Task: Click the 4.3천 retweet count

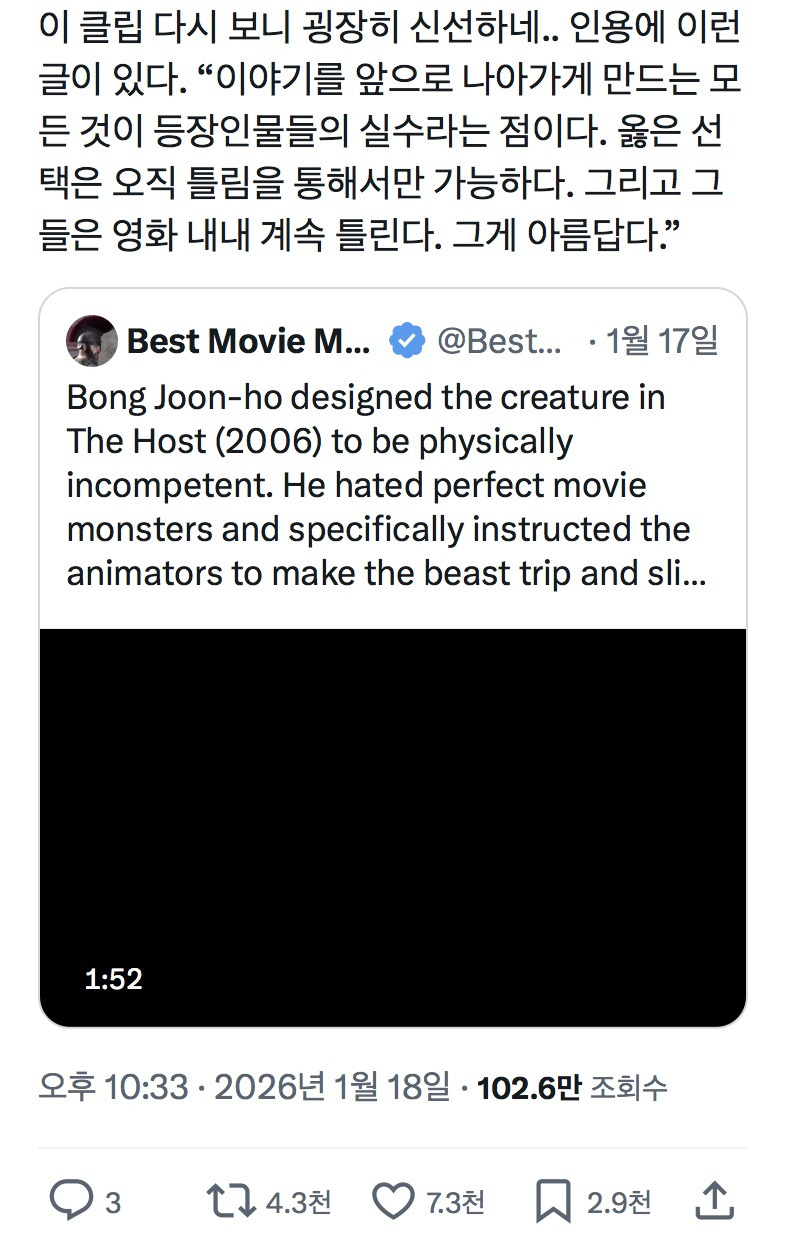Action: (x=298, y=1202)
